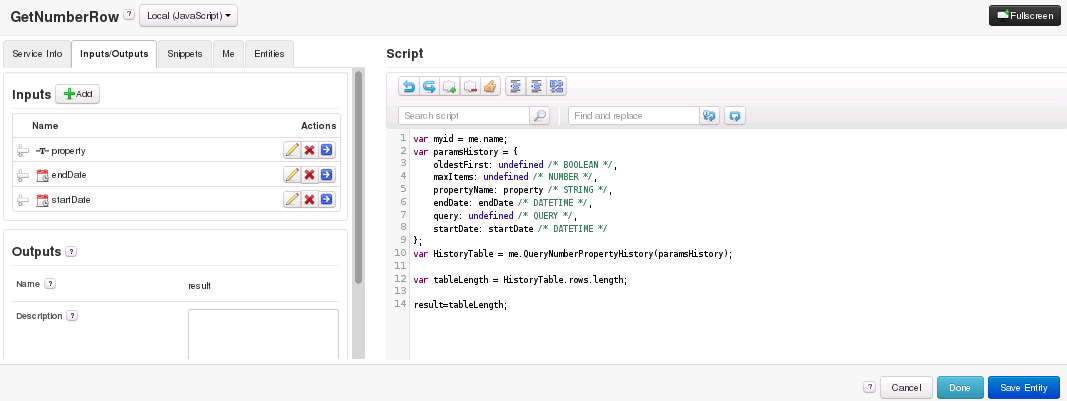Edit the property input with pencil icon
This screenshot has height=401, width=1067.
(x=292, y=150)
